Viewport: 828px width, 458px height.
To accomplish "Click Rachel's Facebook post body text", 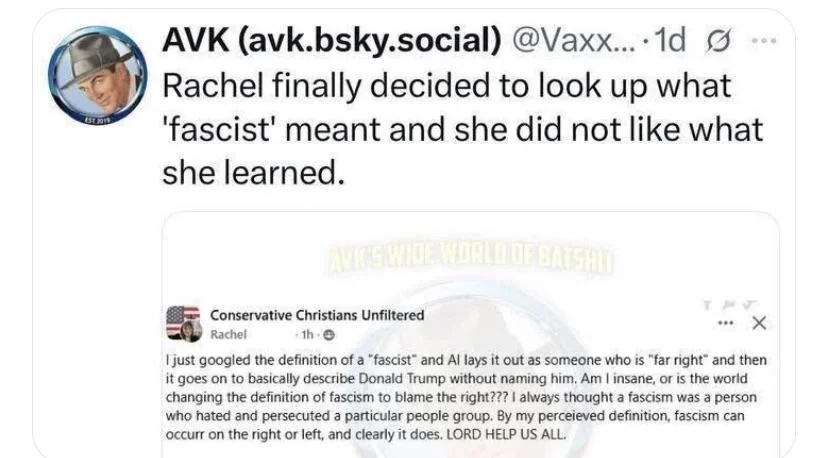I will point(469,397).
